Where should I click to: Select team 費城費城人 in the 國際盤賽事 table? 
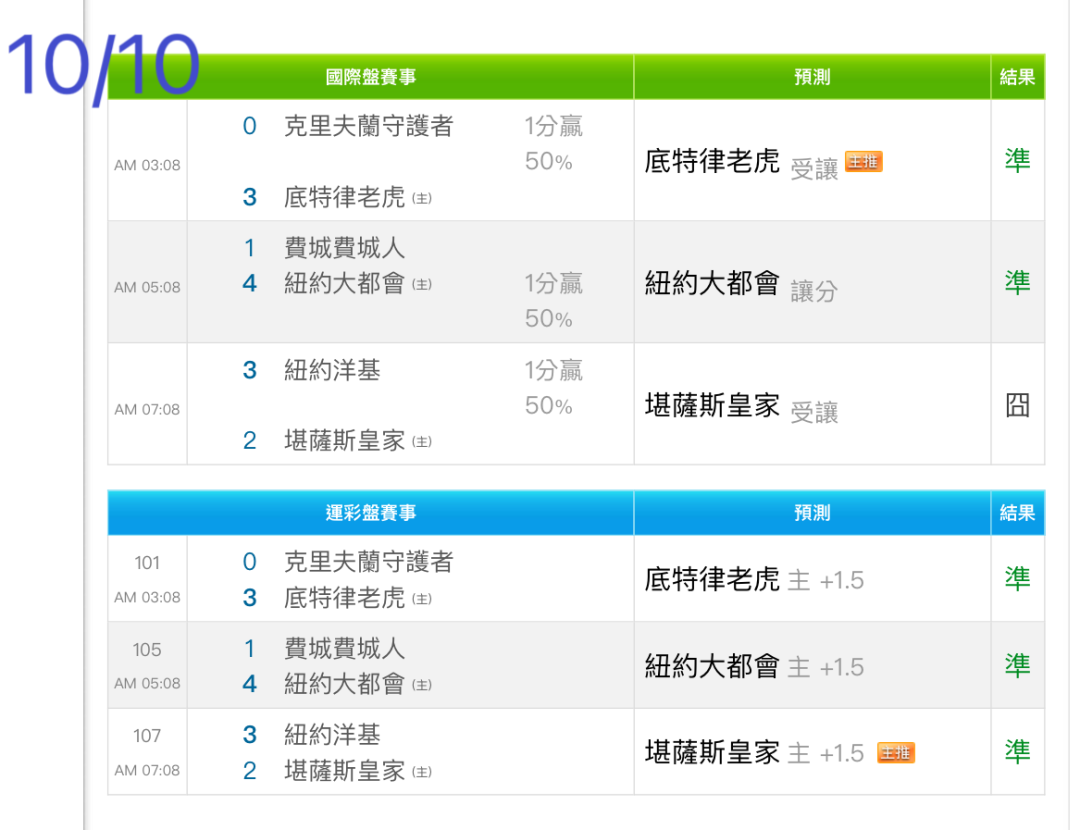[344, 248]
